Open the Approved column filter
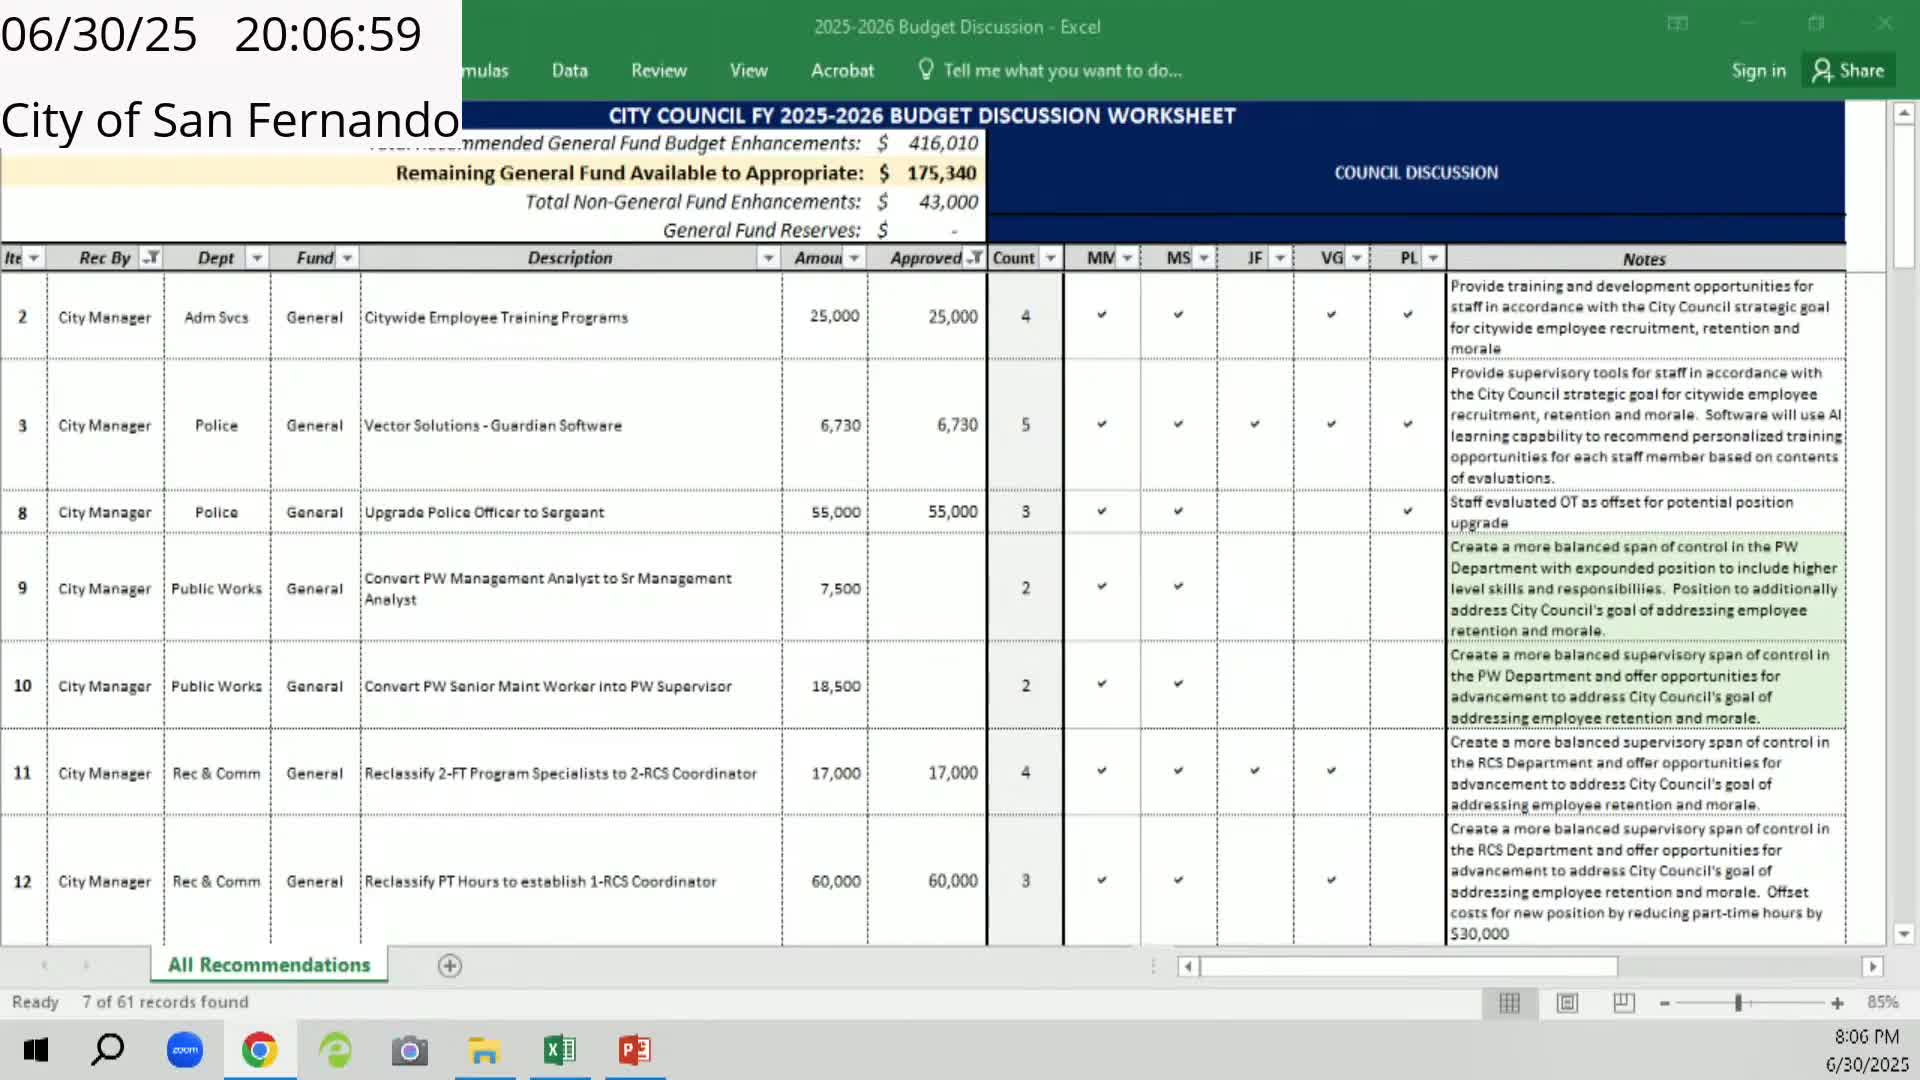This screenshot has height=1080, width=1920. (975, 258)
